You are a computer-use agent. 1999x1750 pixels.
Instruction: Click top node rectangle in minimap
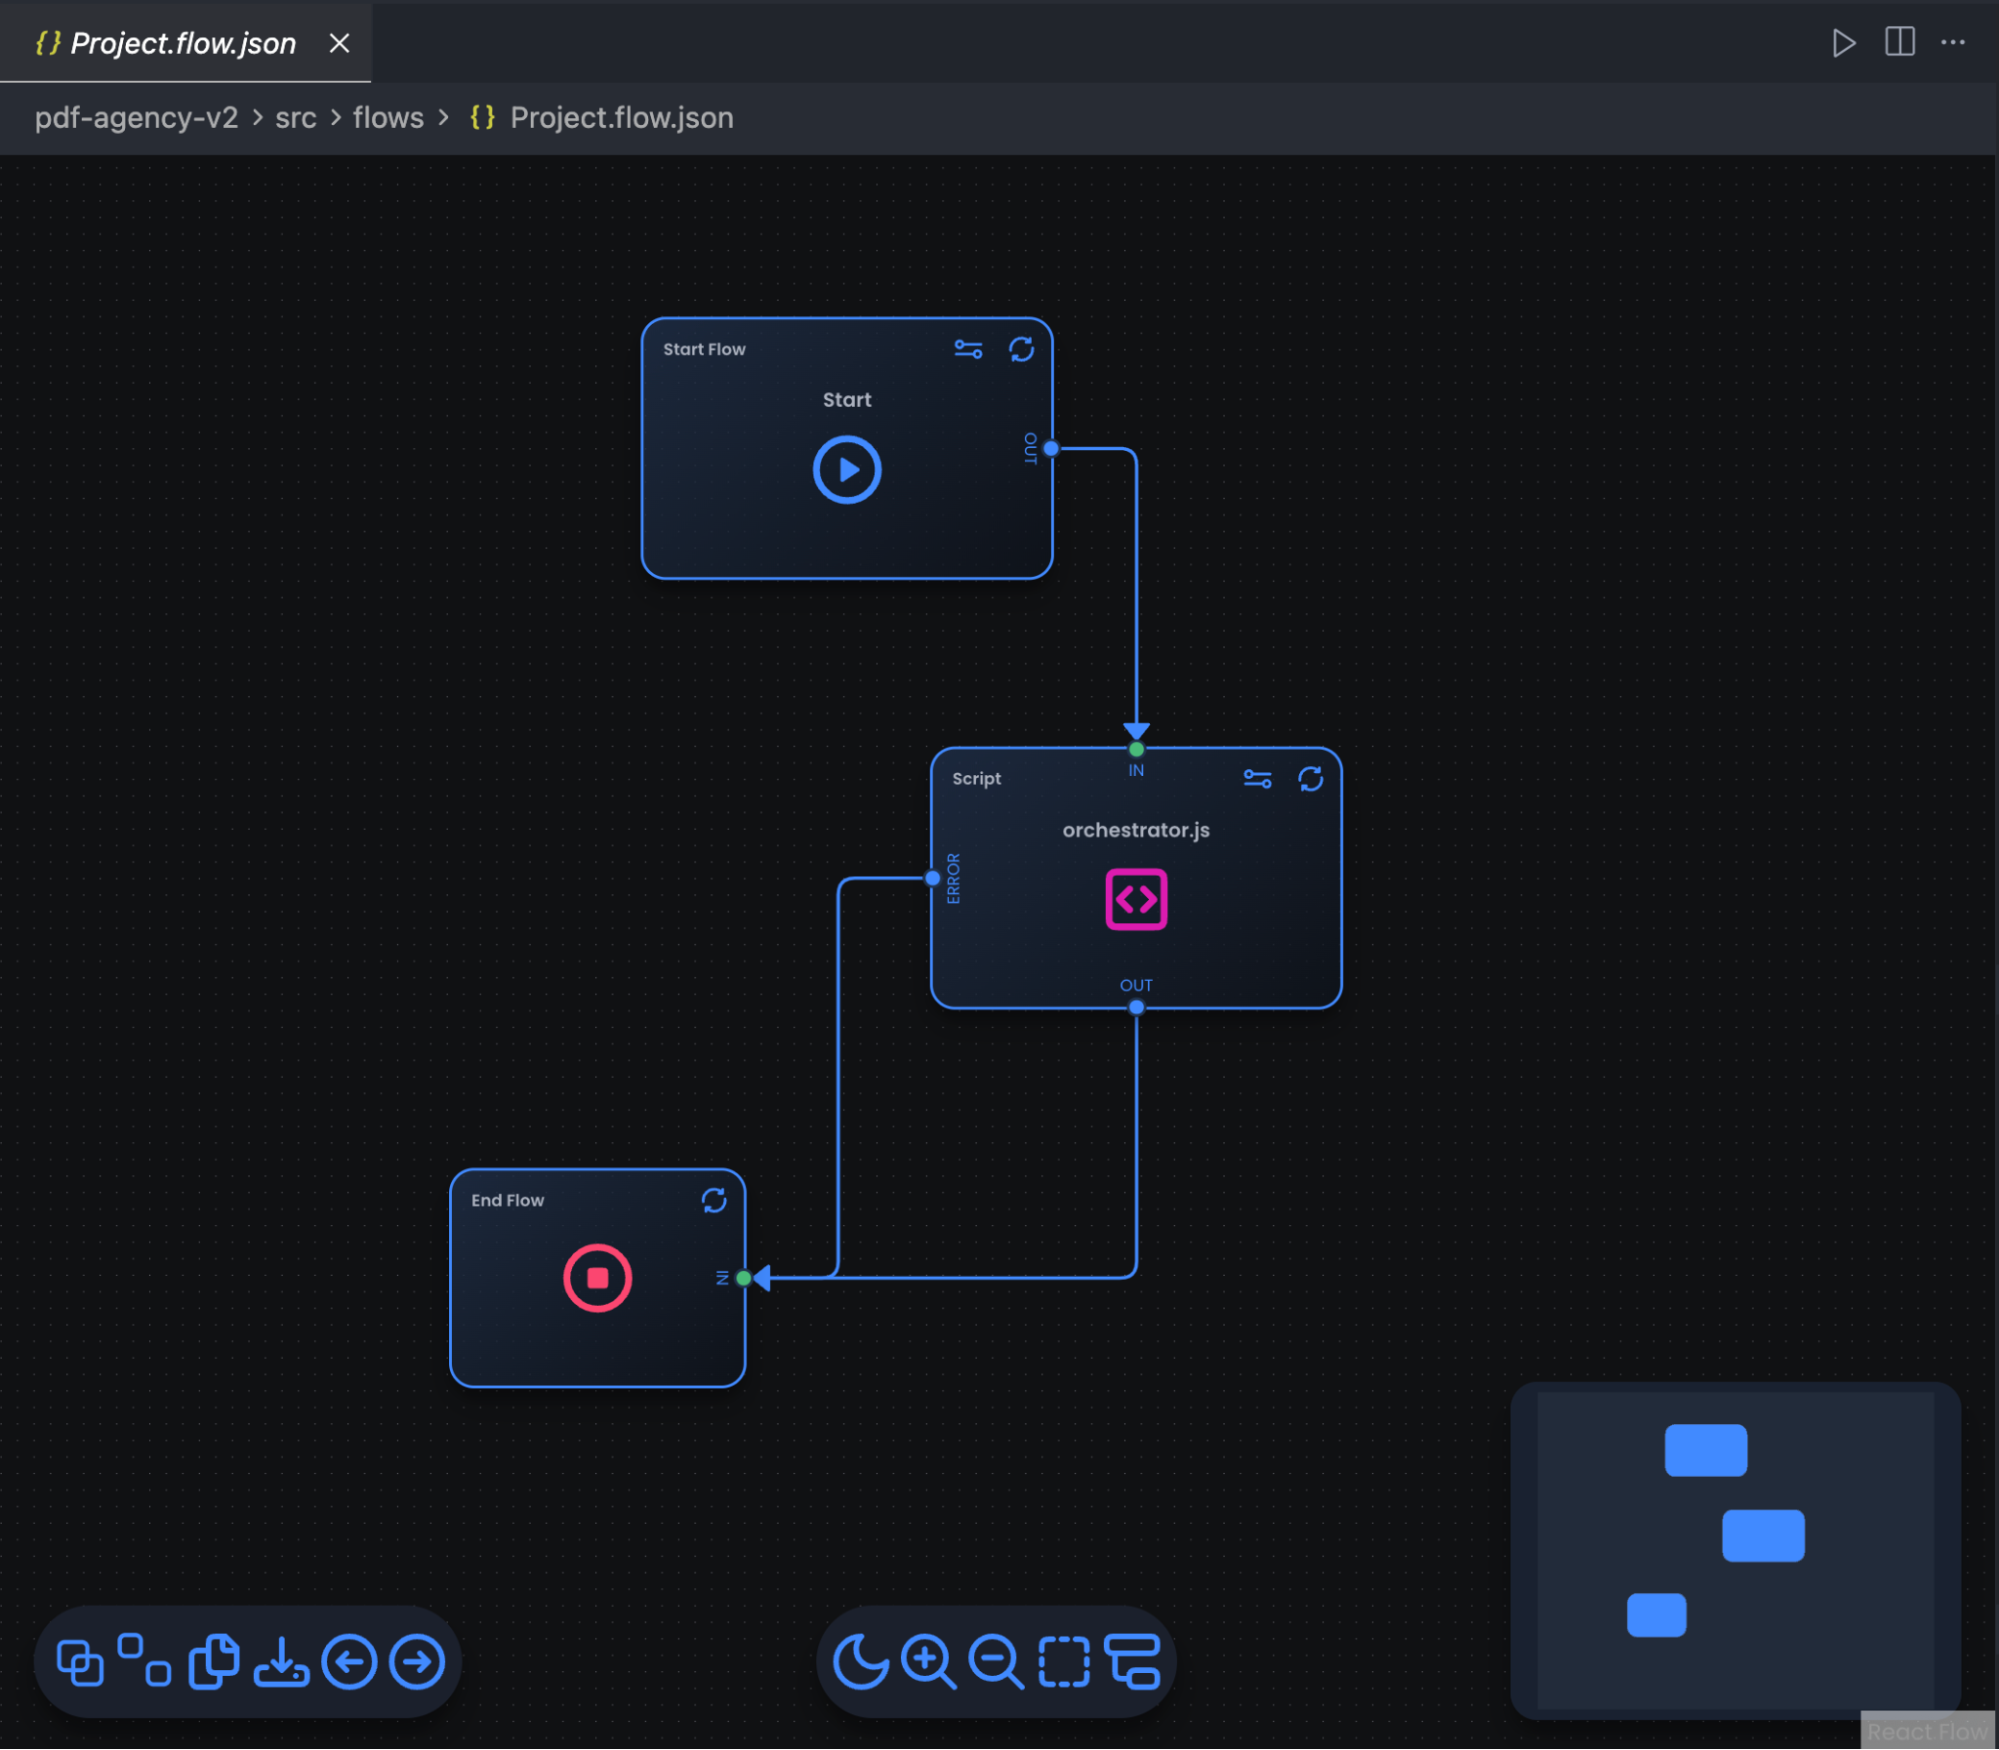tap(1706, 1451)
